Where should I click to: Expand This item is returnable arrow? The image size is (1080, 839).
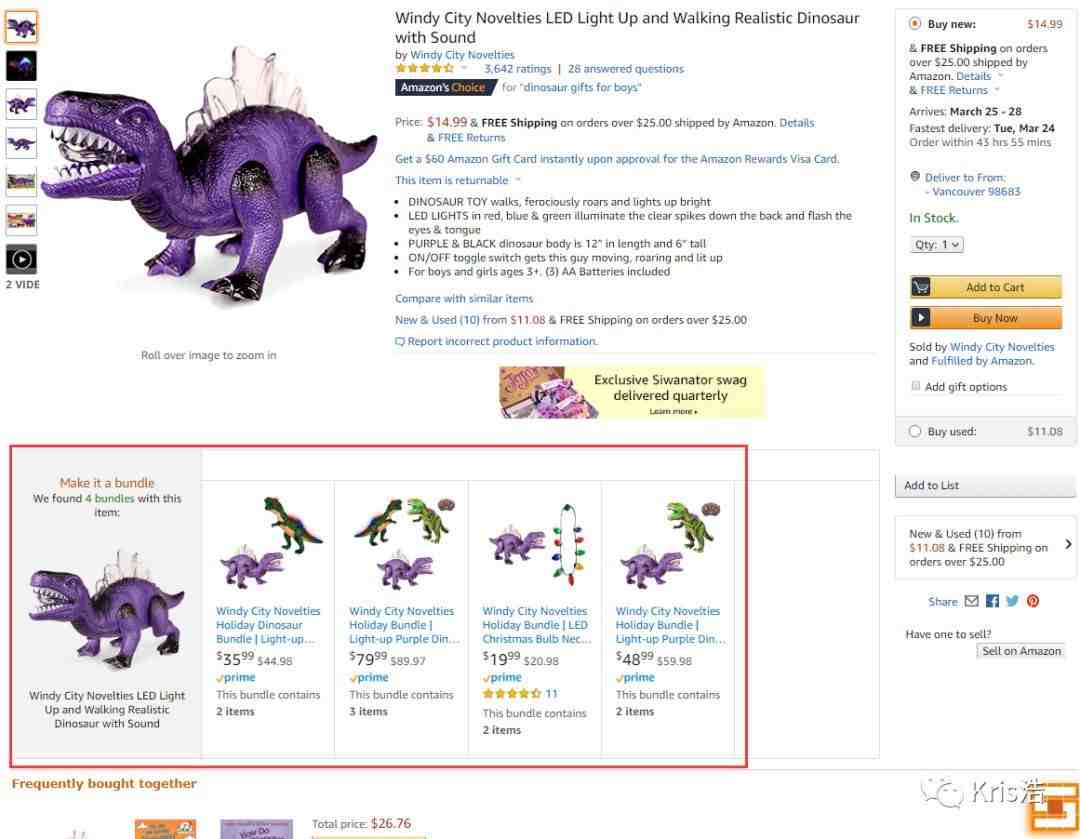(x=518, y=180)
